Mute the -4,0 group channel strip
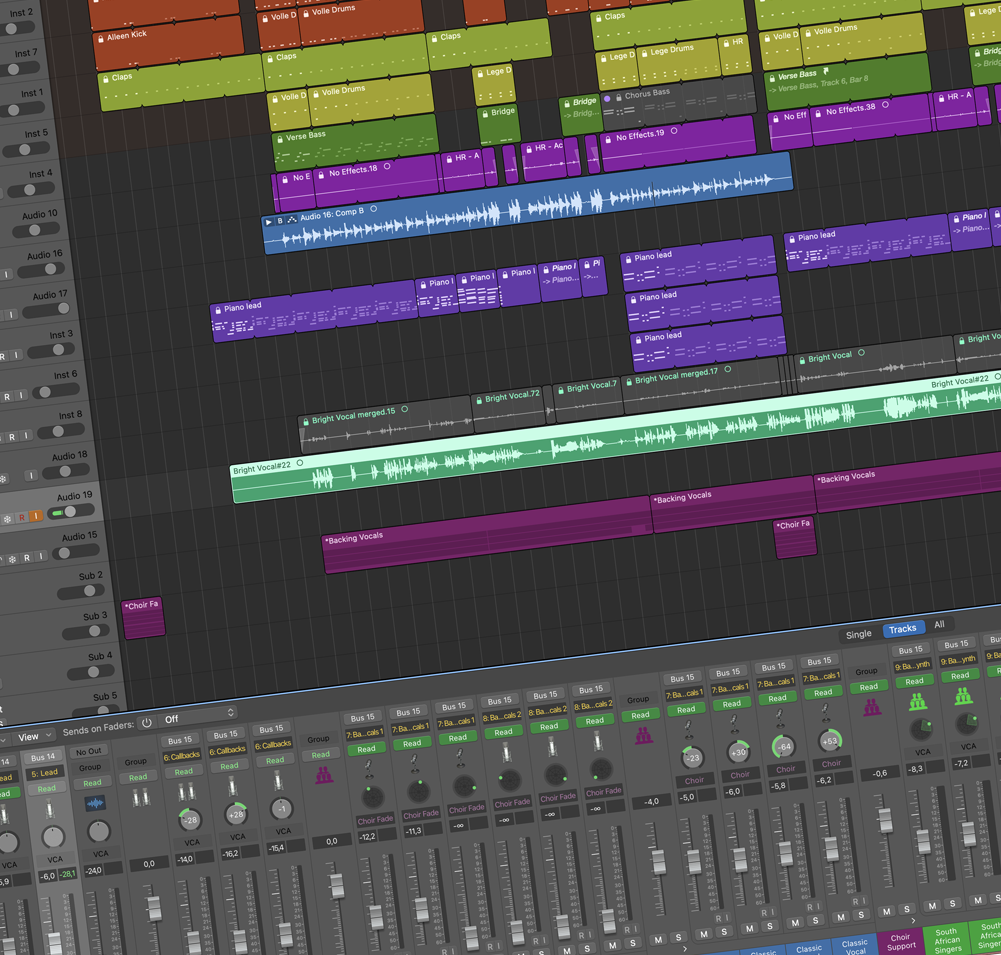 [x=658, y=940]
